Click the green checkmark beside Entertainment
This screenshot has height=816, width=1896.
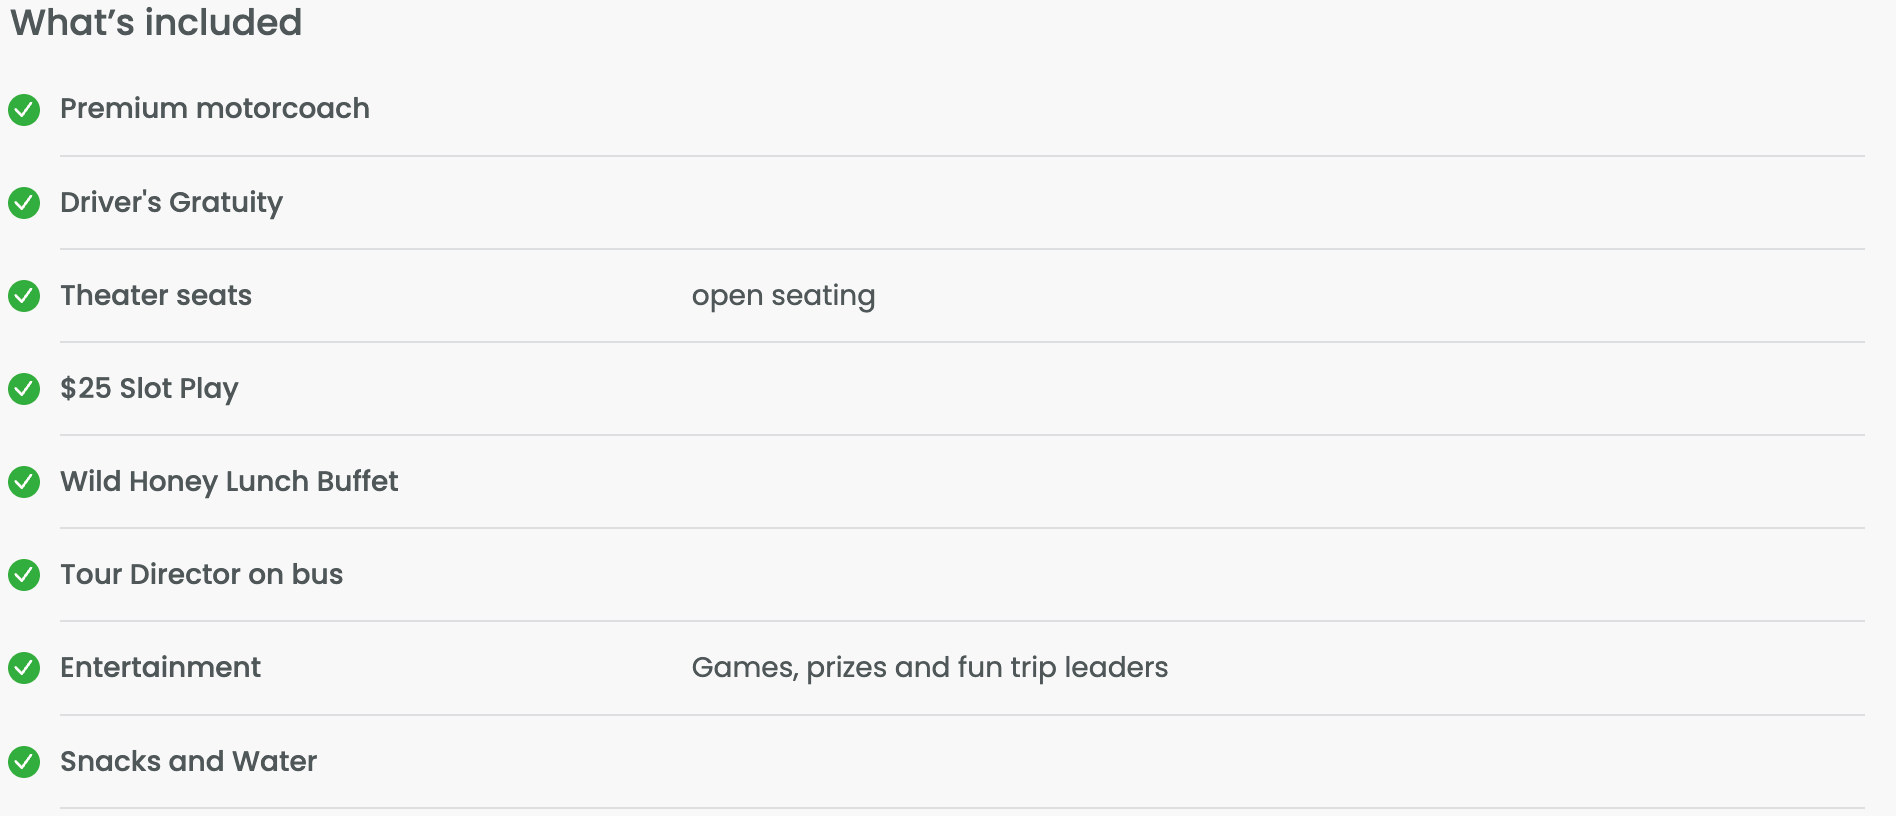tap(24, 668)
